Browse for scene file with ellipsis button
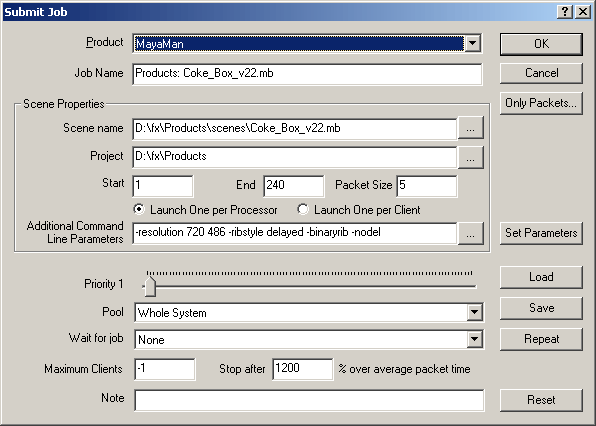 (471, 128)
